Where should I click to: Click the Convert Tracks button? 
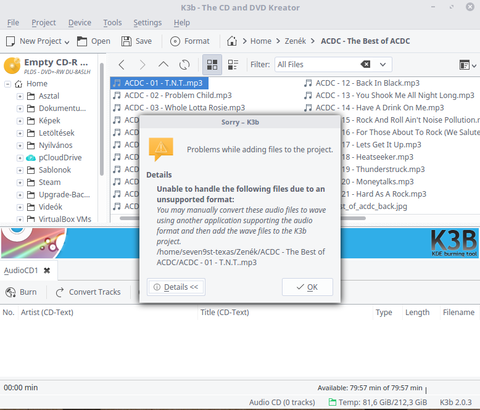(88, 292)
